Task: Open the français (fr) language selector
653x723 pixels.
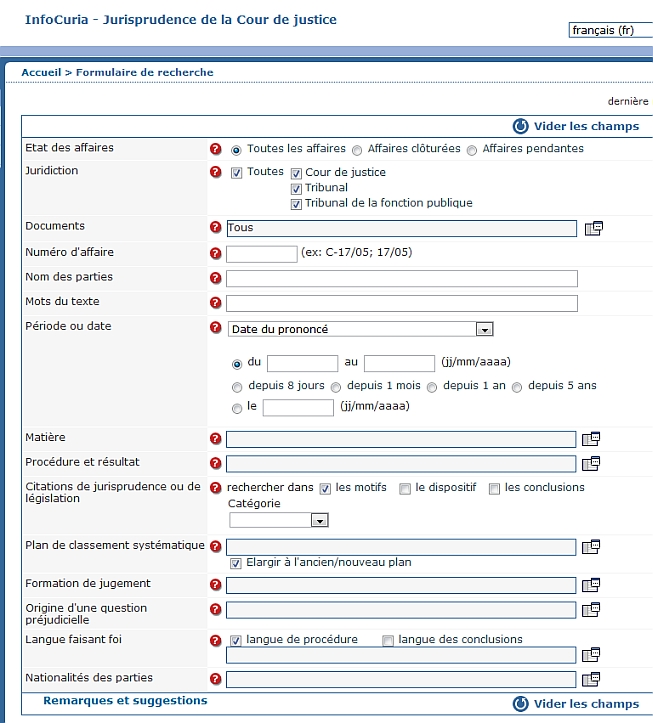Action: [611, 30]
